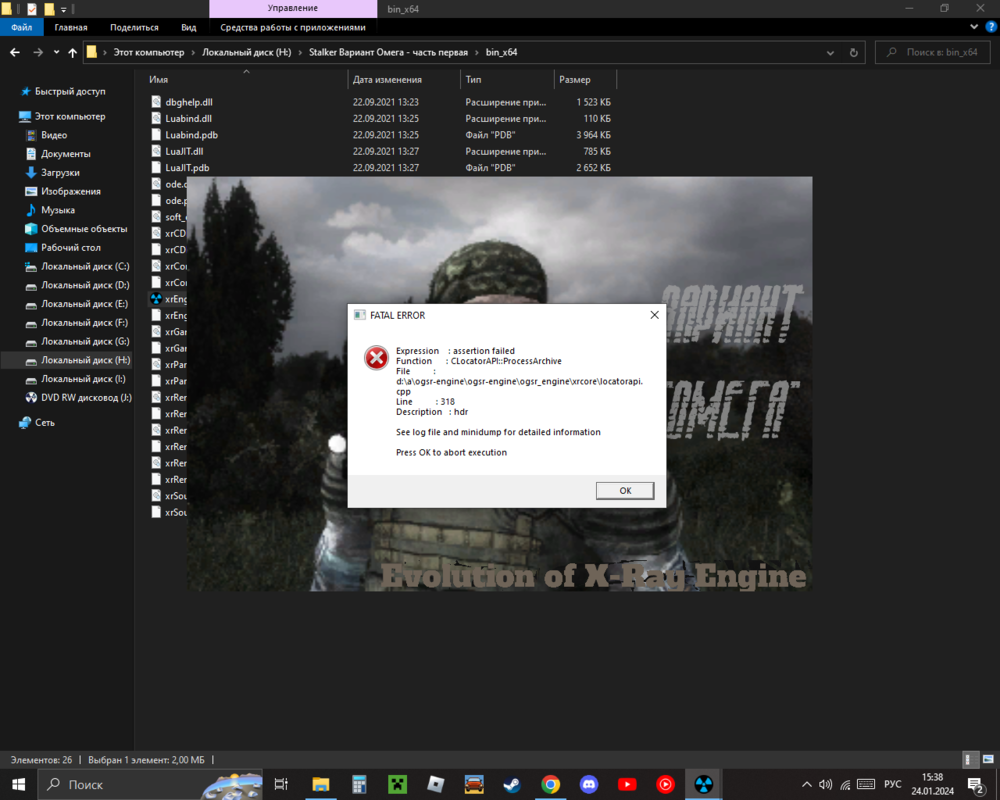1000x800 pixels.
Task: Open the Steam icon in the taskbar
Action: [512, 784]
